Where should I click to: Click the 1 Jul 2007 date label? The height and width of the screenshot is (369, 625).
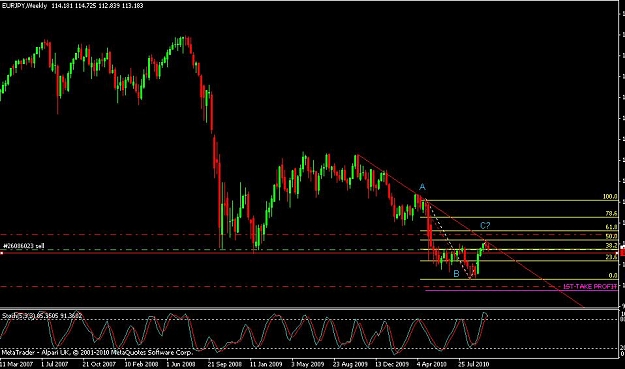(x=55, y=364)
